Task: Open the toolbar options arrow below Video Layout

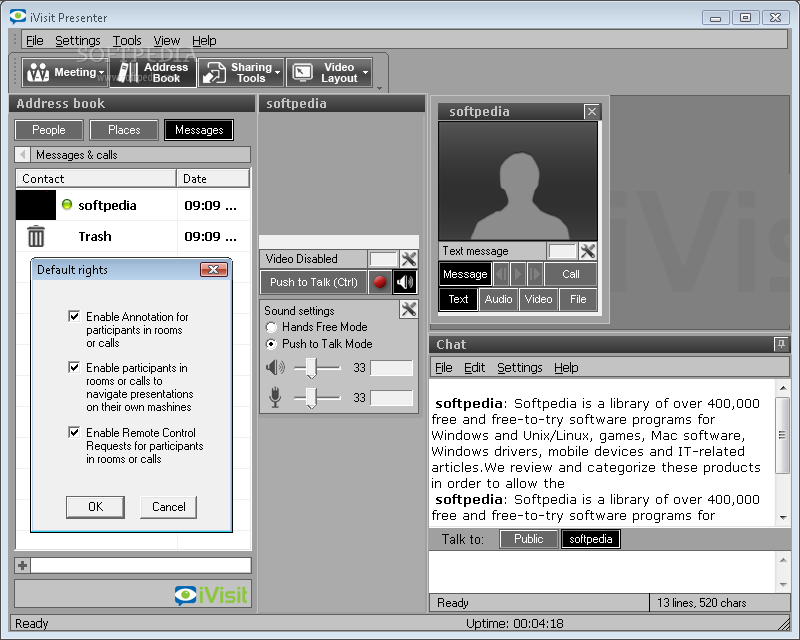Action: [380, 89]
